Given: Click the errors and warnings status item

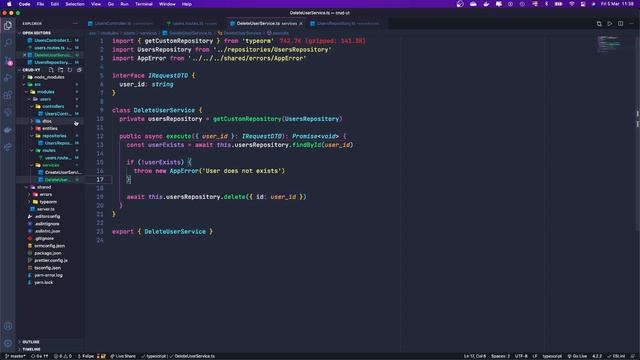Looking at the screenshot, I should pyautogui.click(x=63, y=356).
